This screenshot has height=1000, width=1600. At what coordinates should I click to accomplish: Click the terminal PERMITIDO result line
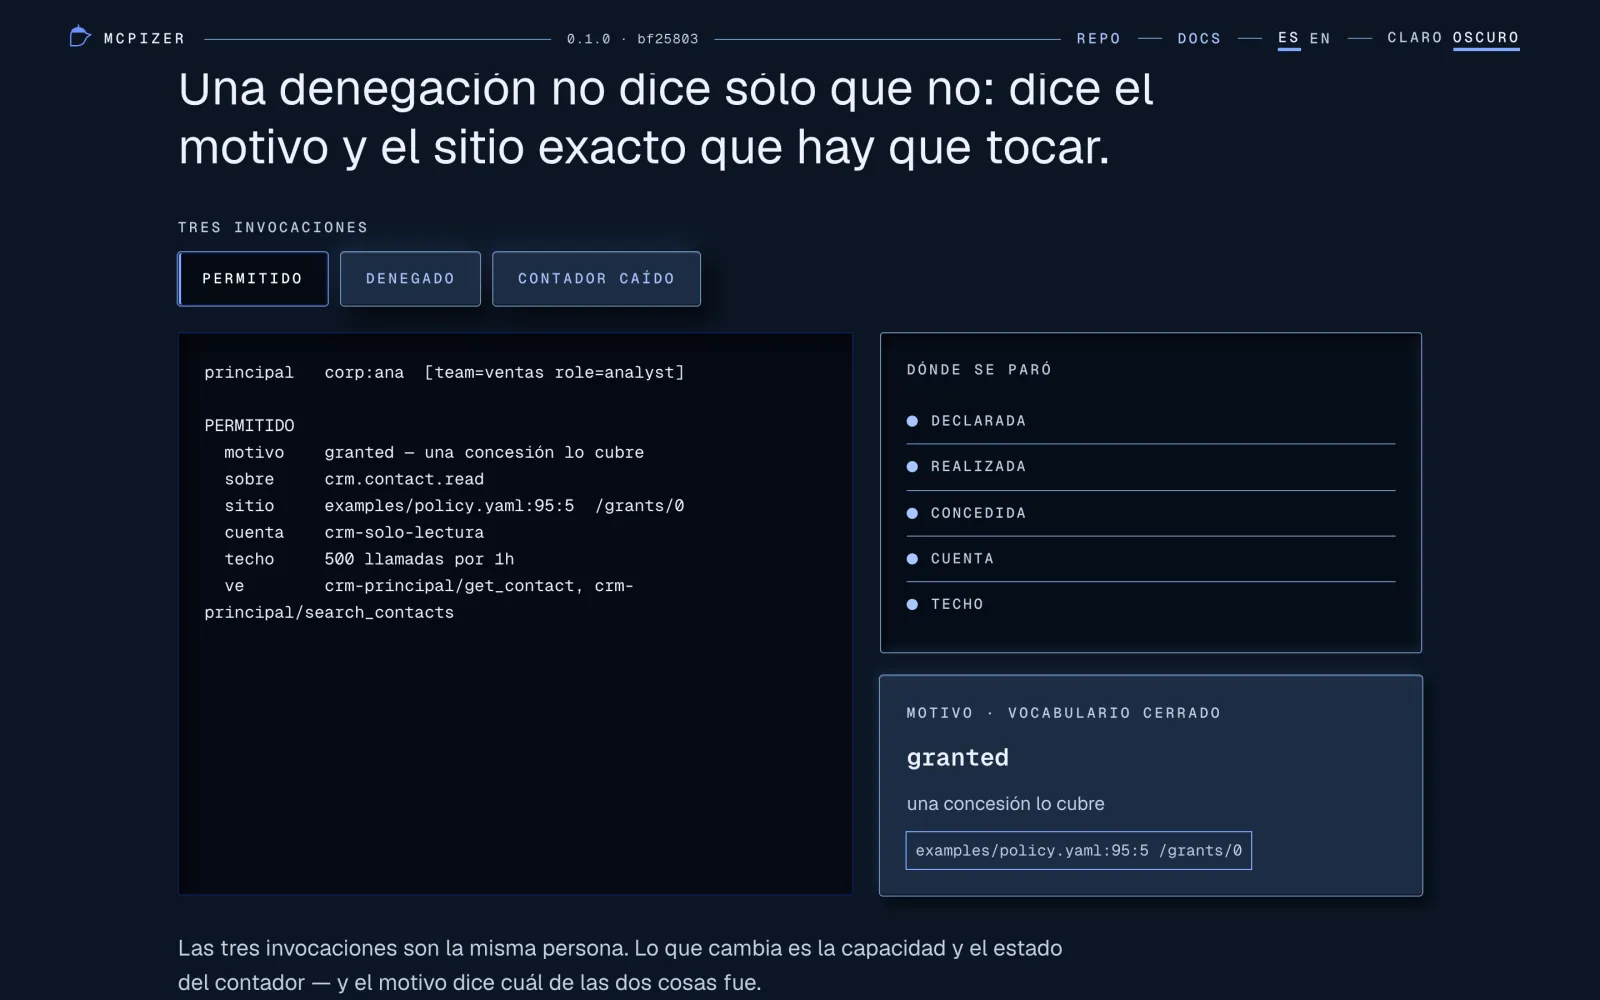(x=249, y=426)
